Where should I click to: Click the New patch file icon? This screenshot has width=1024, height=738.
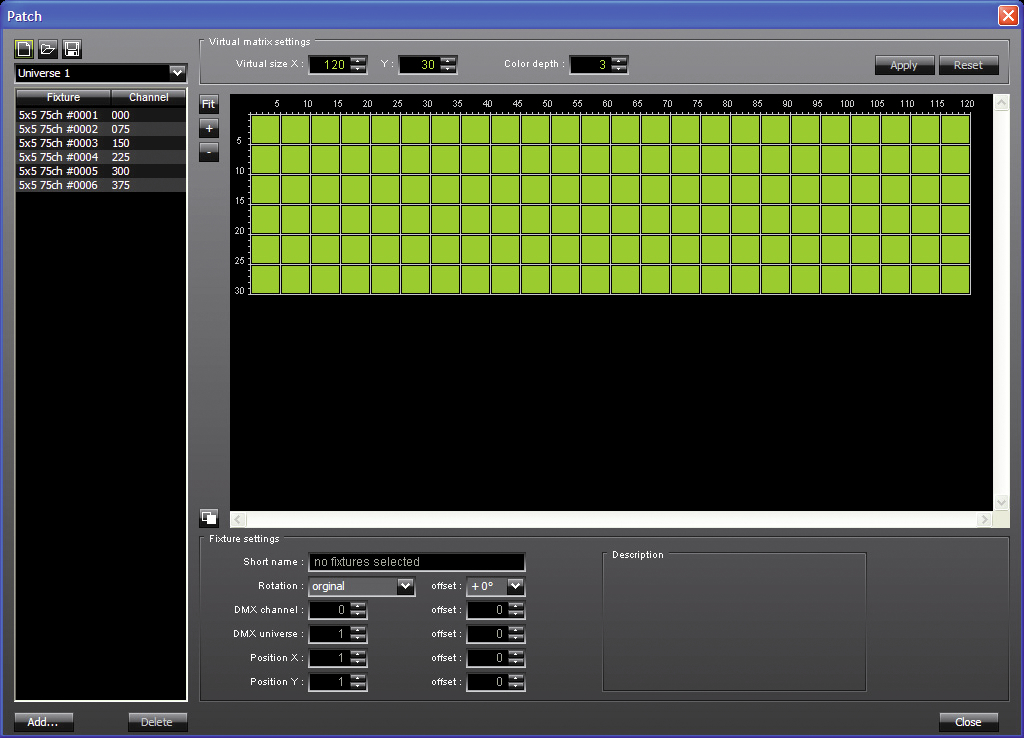(x=24, y=49)
